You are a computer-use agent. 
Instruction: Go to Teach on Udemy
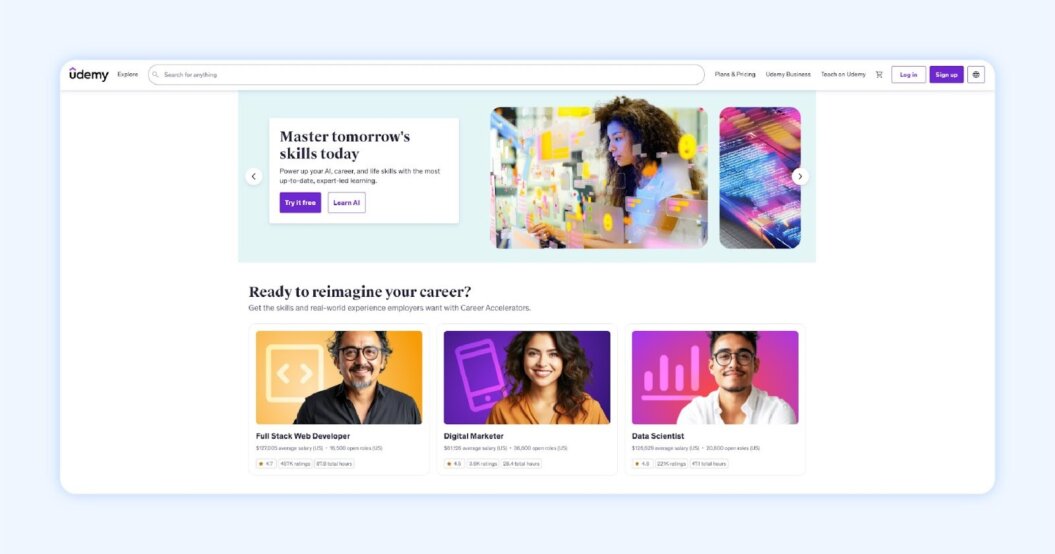pos(843,75)
